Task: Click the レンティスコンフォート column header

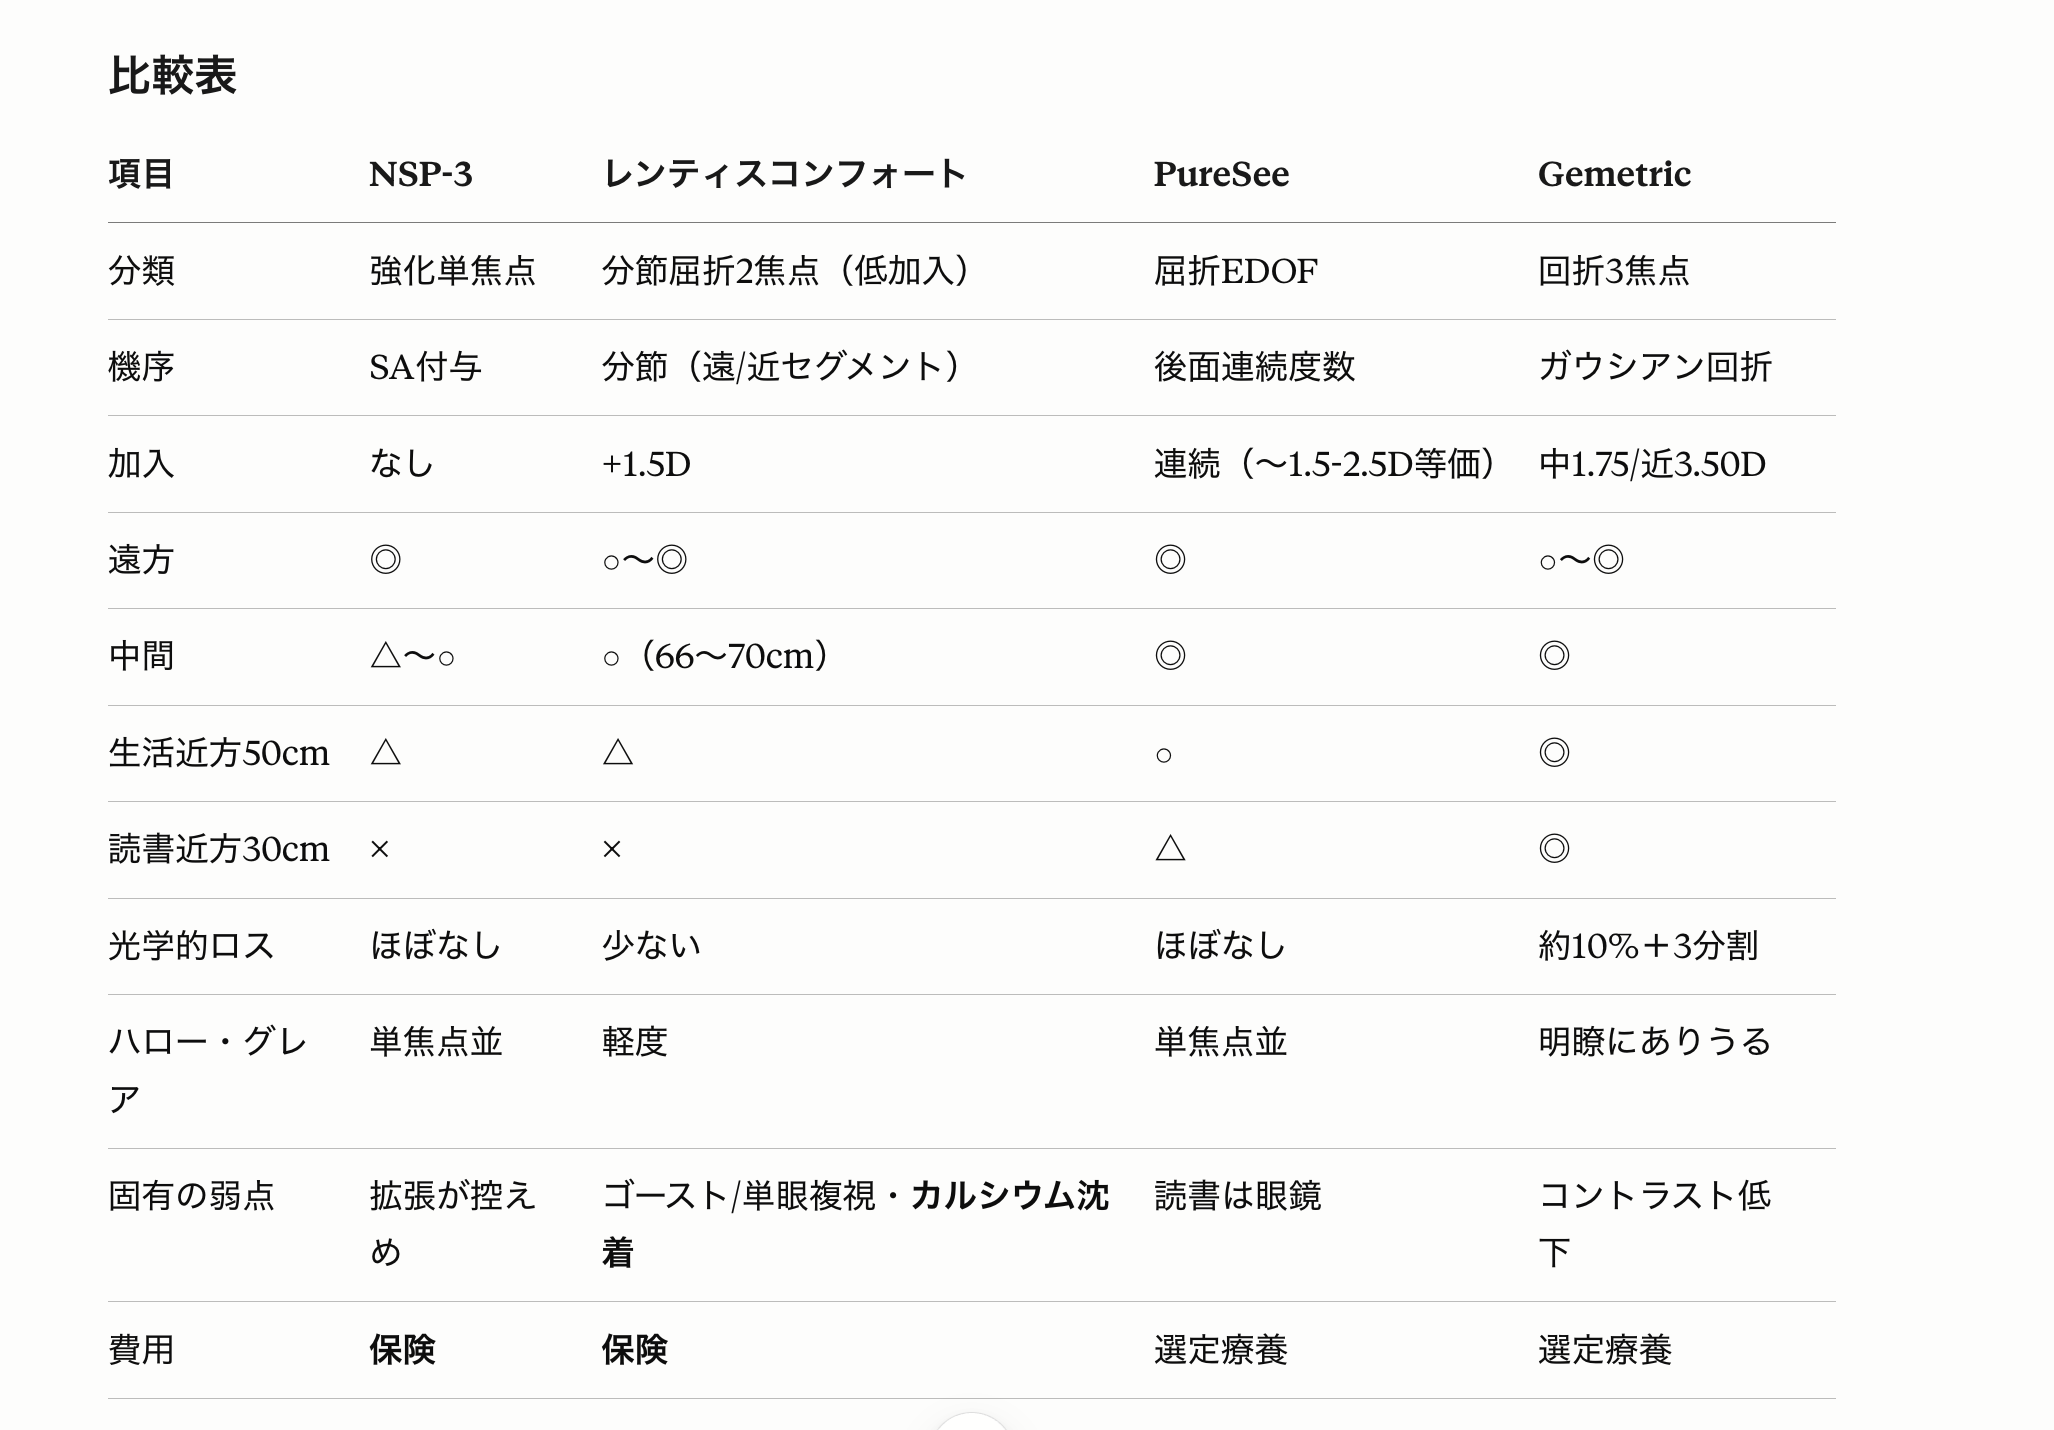Action: click(784, 174)
